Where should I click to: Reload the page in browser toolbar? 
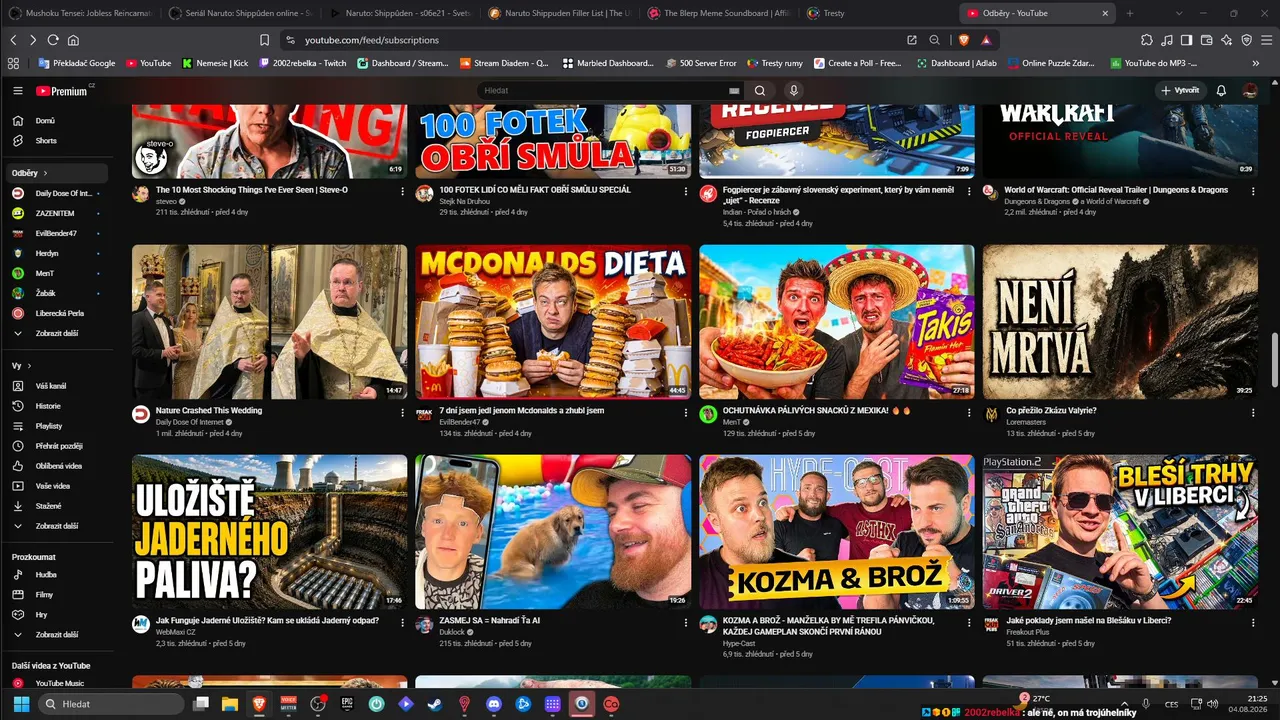(53, 40)
